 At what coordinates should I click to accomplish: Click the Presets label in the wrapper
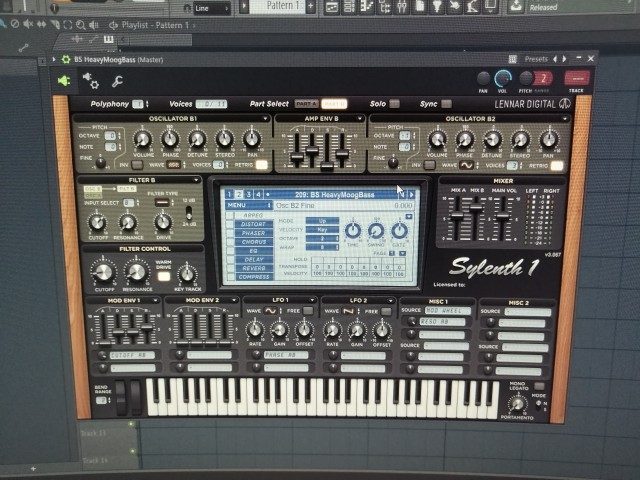click(x=536, y=60)
